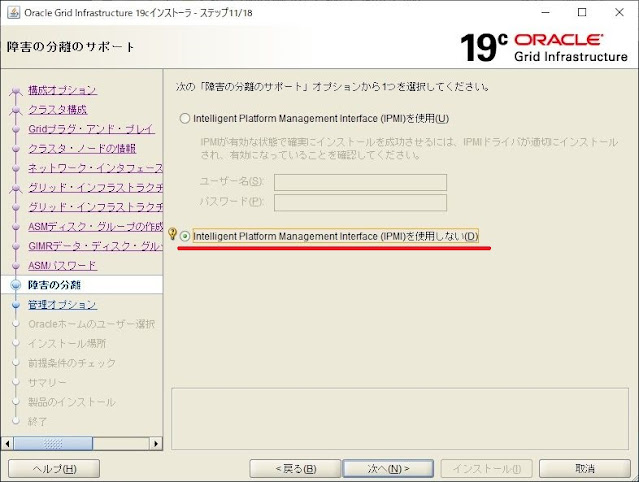Click the step bullet beside クラスタ構成

coord(16,110)
